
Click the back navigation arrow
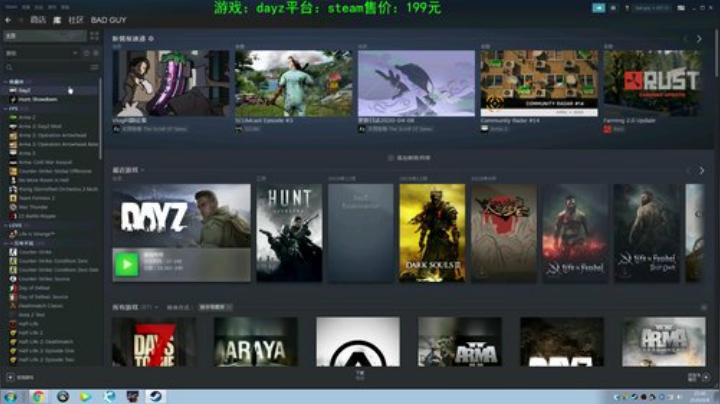tap(8, 20)
